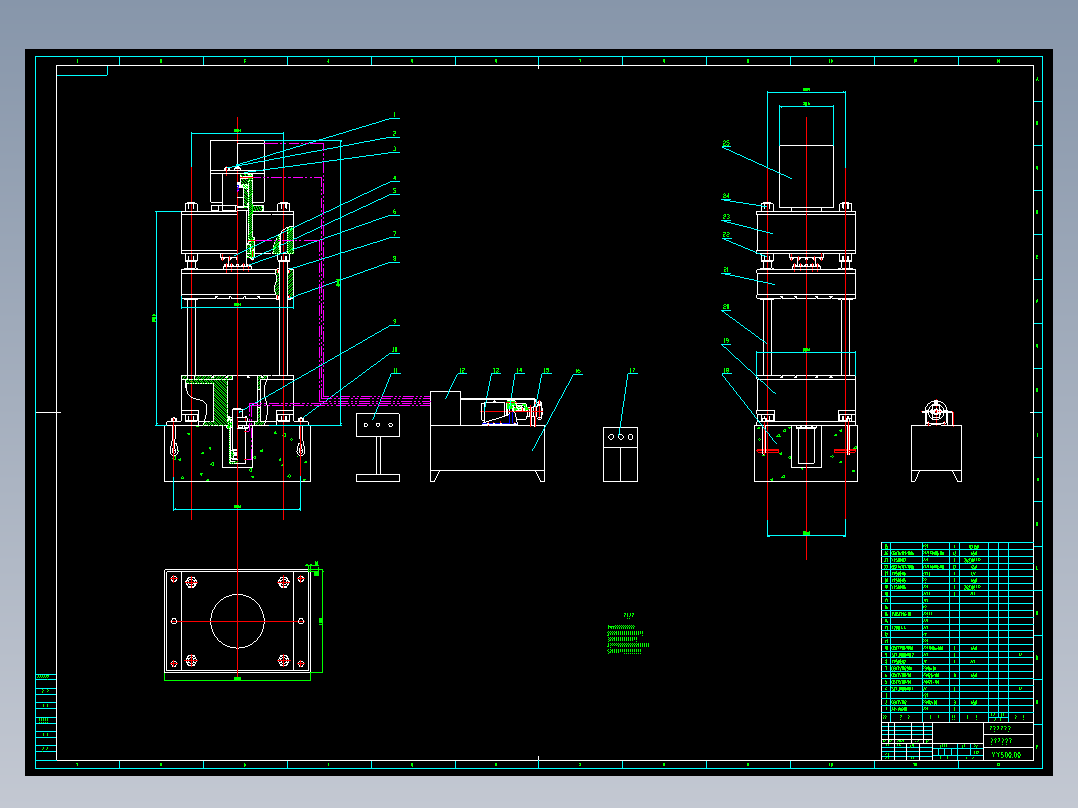Pick part callout number 8
Screen dimensions: 1078x808
[394, 259]
